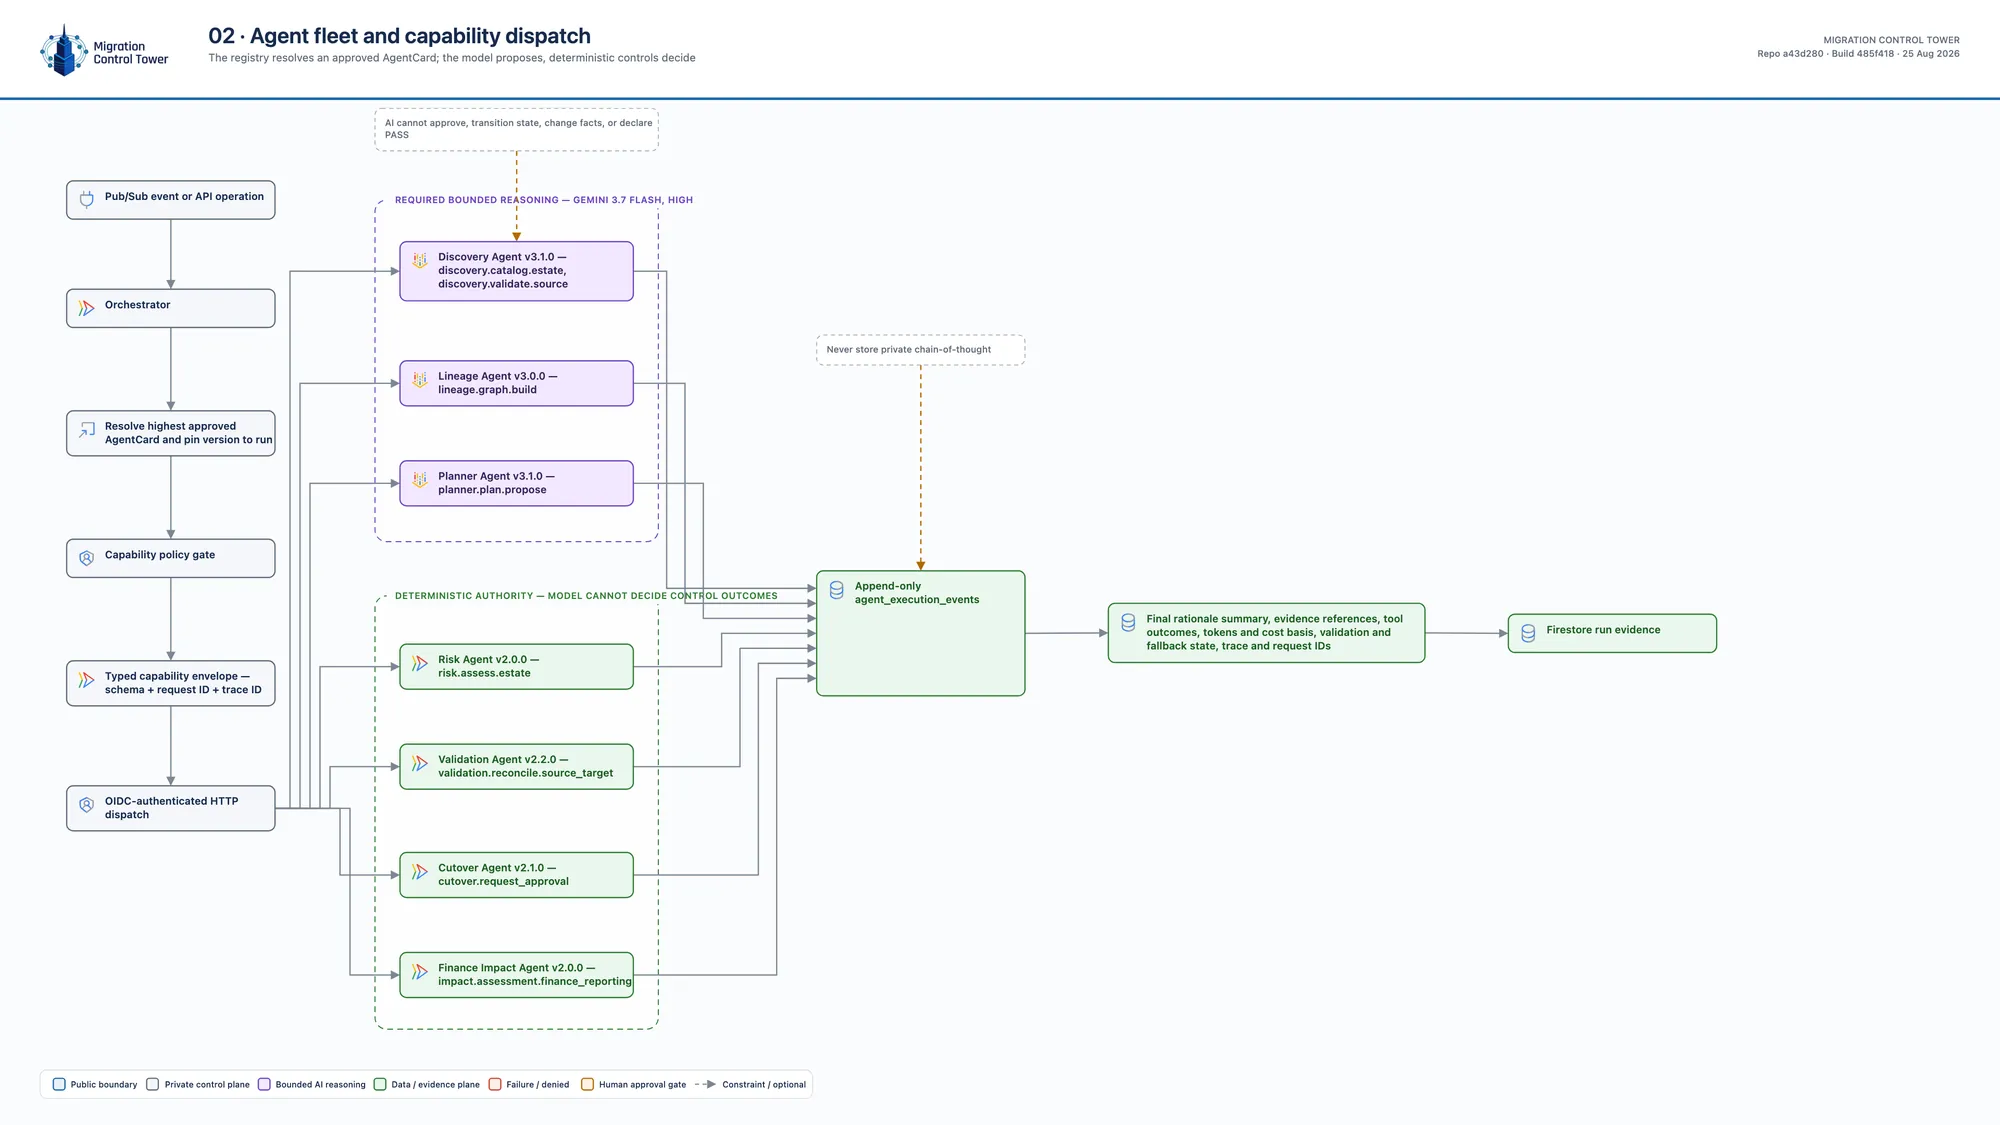
Task: Select the risk.assess.estate text
Action: tap(484, 673)
